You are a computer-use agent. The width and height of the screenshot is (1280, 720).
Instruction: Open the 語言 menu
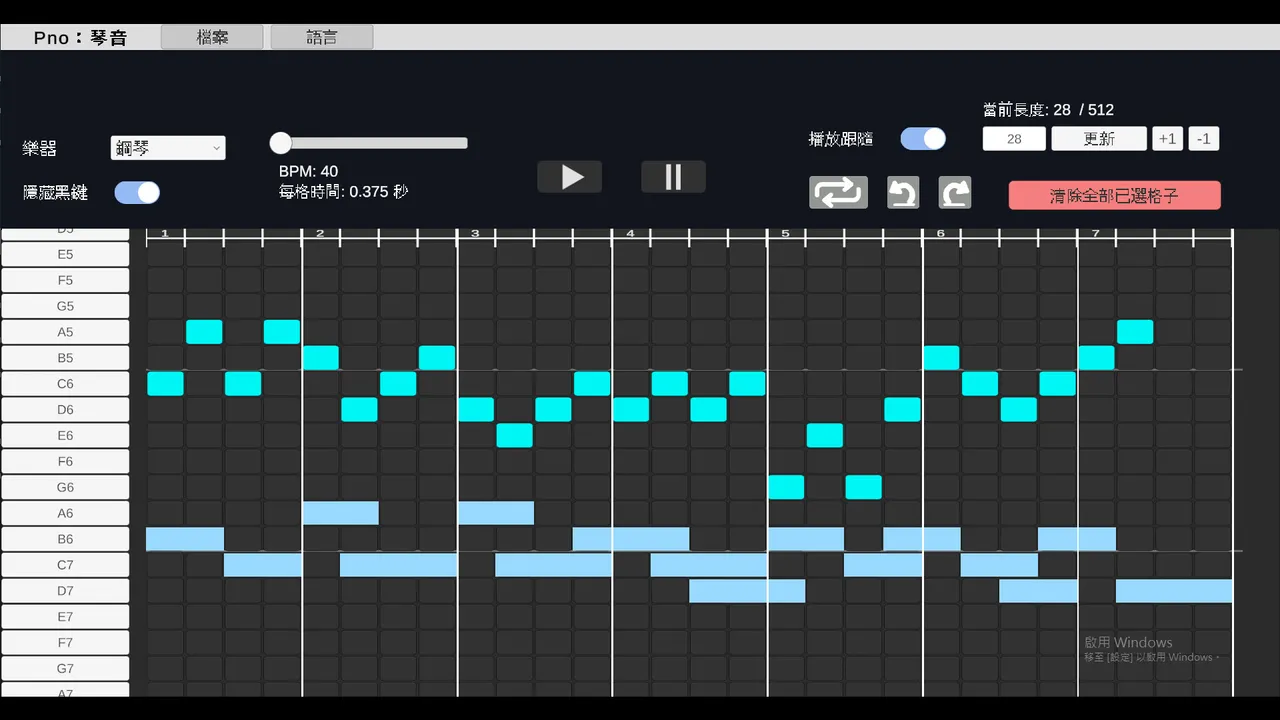point(322,37)
